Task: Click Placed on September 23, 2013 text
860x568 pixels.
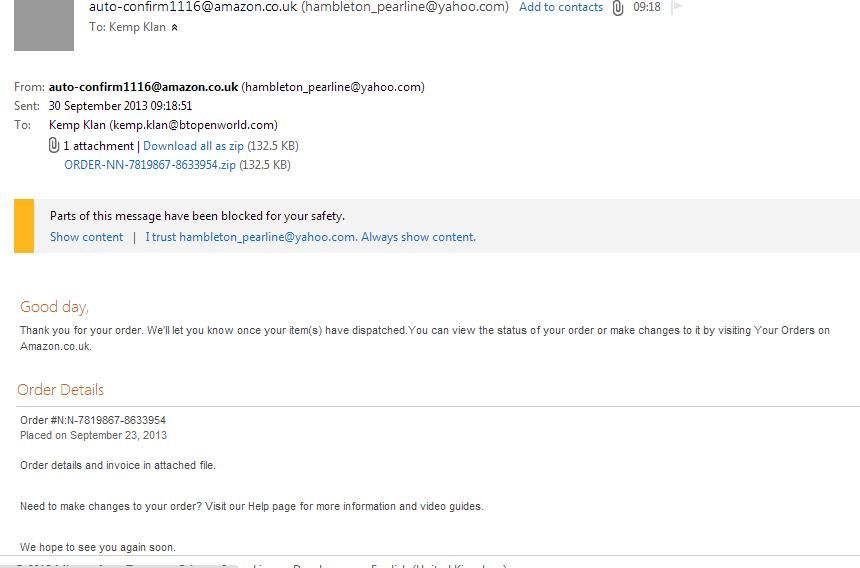Action: pos(94,435)
